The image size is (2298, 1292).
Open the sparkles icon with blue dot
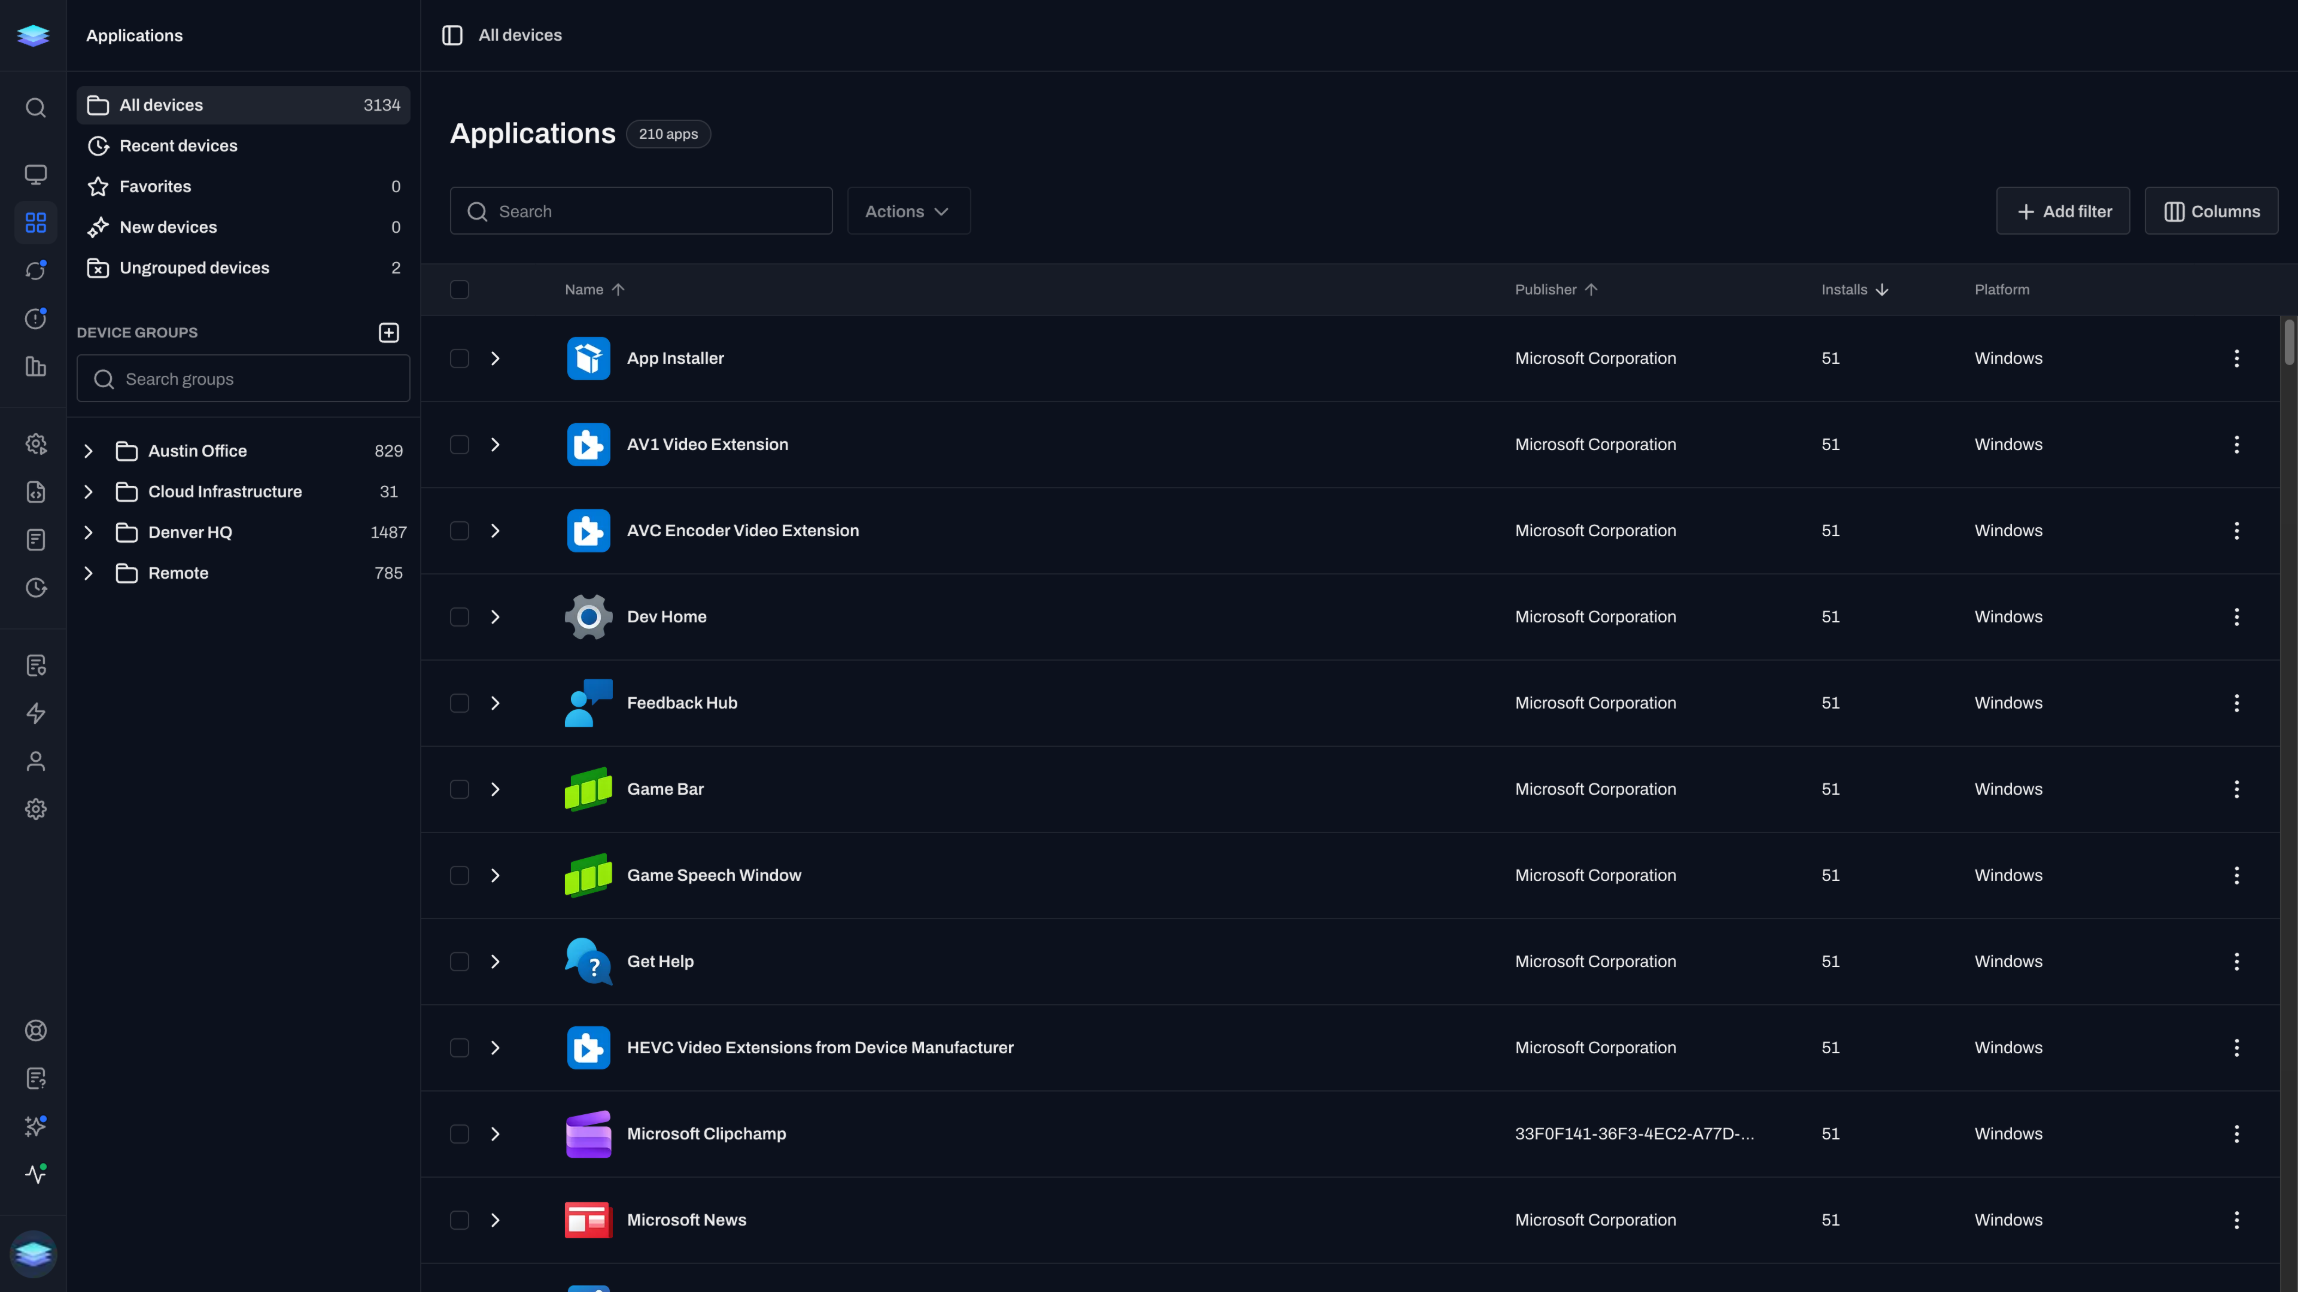[x=36, y=1127]
